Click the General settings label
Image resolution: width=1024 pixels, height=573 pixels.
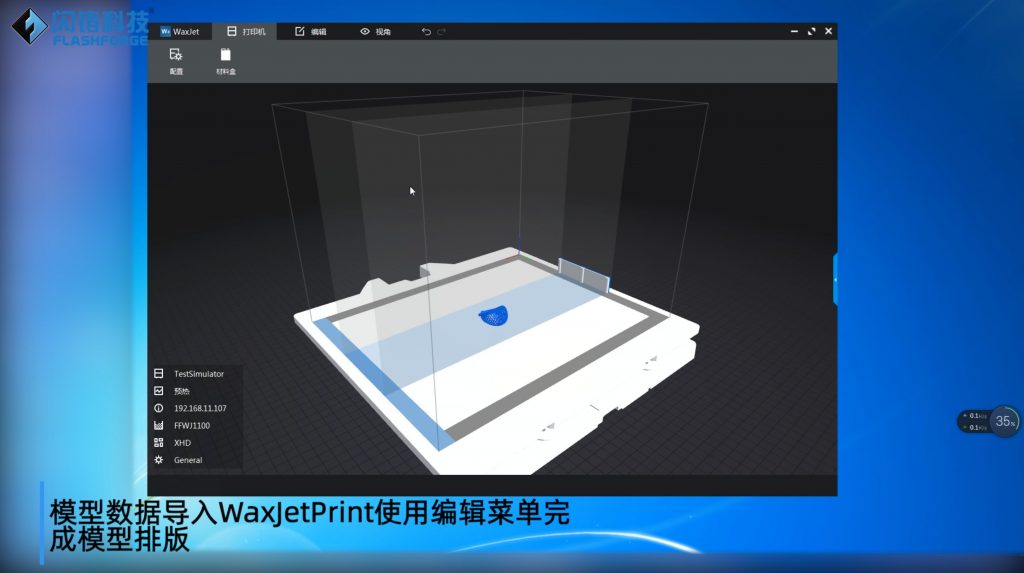[x=188, y=460]
